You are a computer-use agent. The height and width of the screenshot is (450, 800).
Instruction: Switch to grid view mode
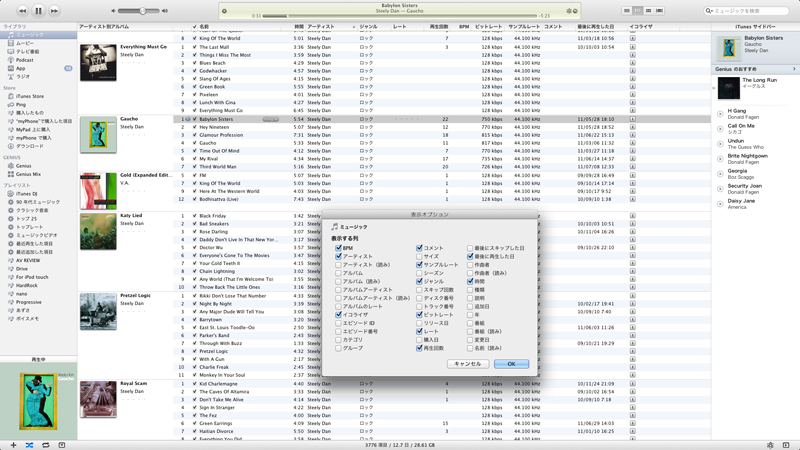648,11
